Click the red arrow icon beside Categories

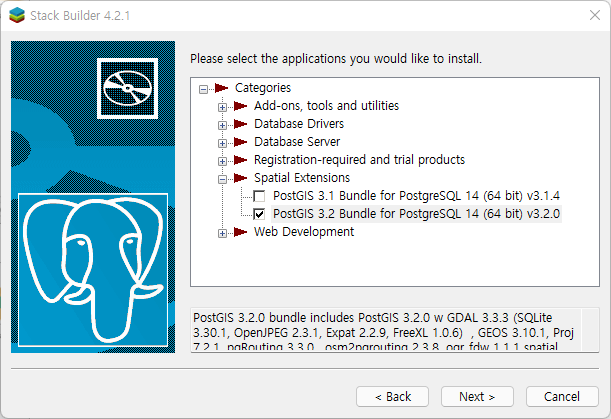(221, 88)
